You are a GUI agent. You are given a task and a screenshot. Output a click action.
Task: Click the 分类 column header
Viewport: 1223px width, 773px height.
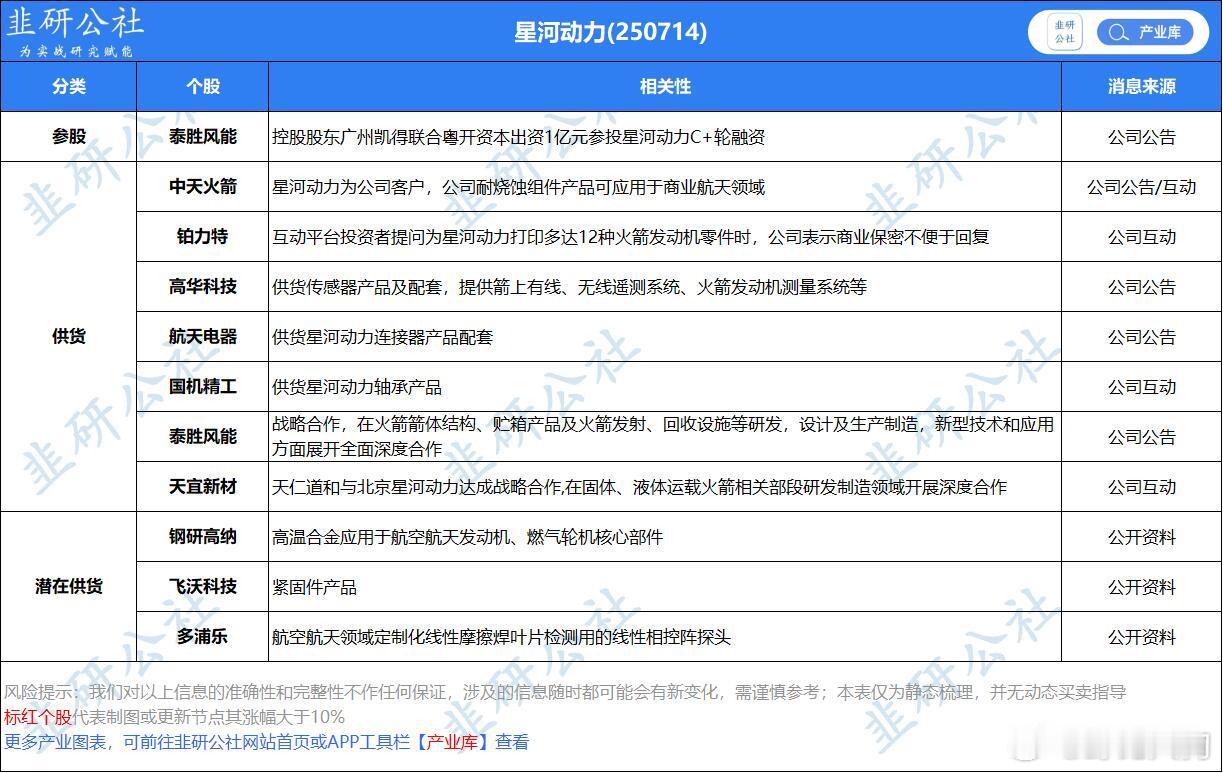pyautogui.click(x=69, y=87)
